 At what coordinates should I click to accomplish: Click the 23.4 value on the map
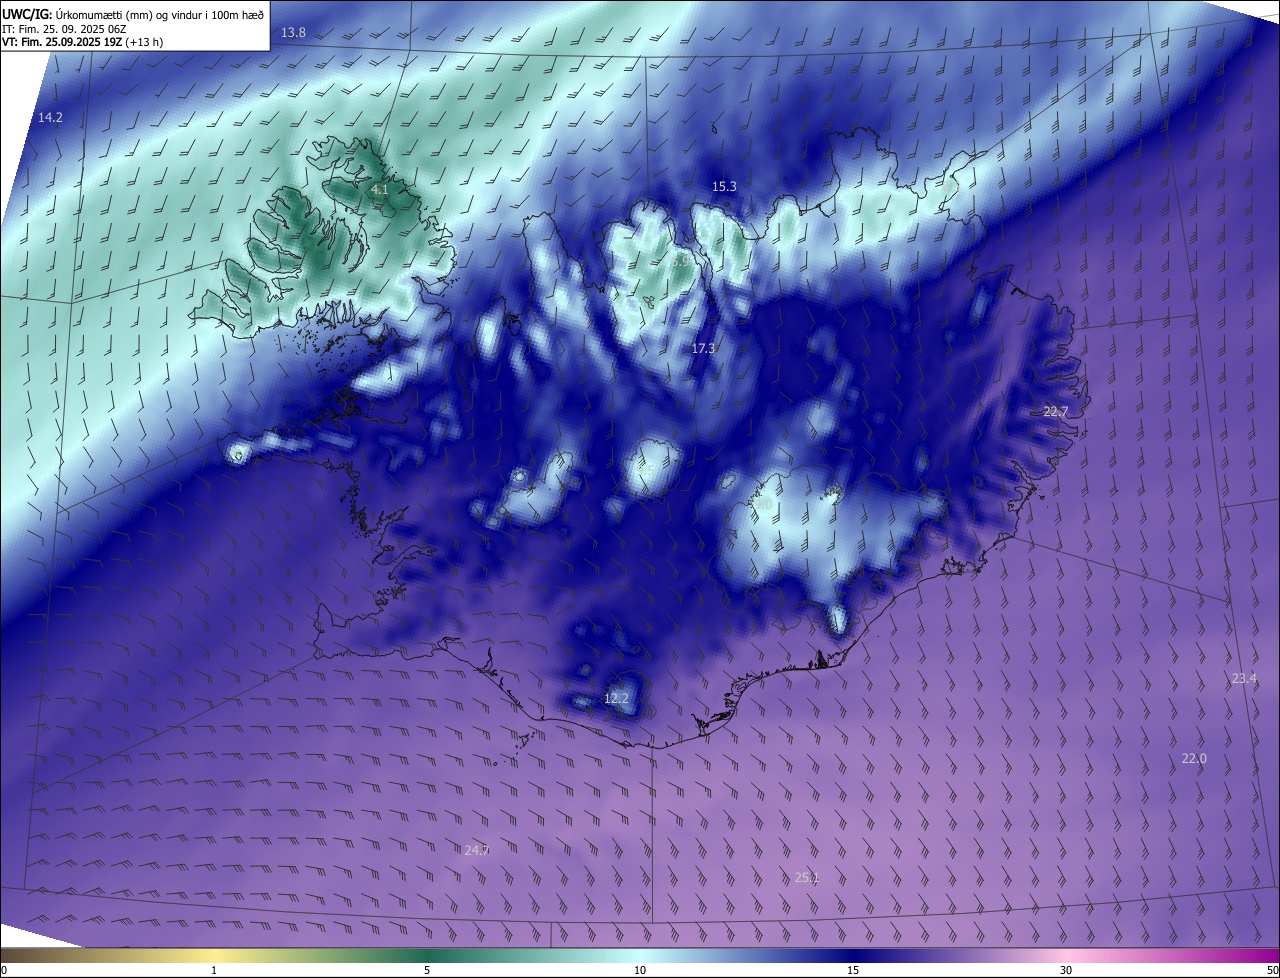pos(1244,679)
